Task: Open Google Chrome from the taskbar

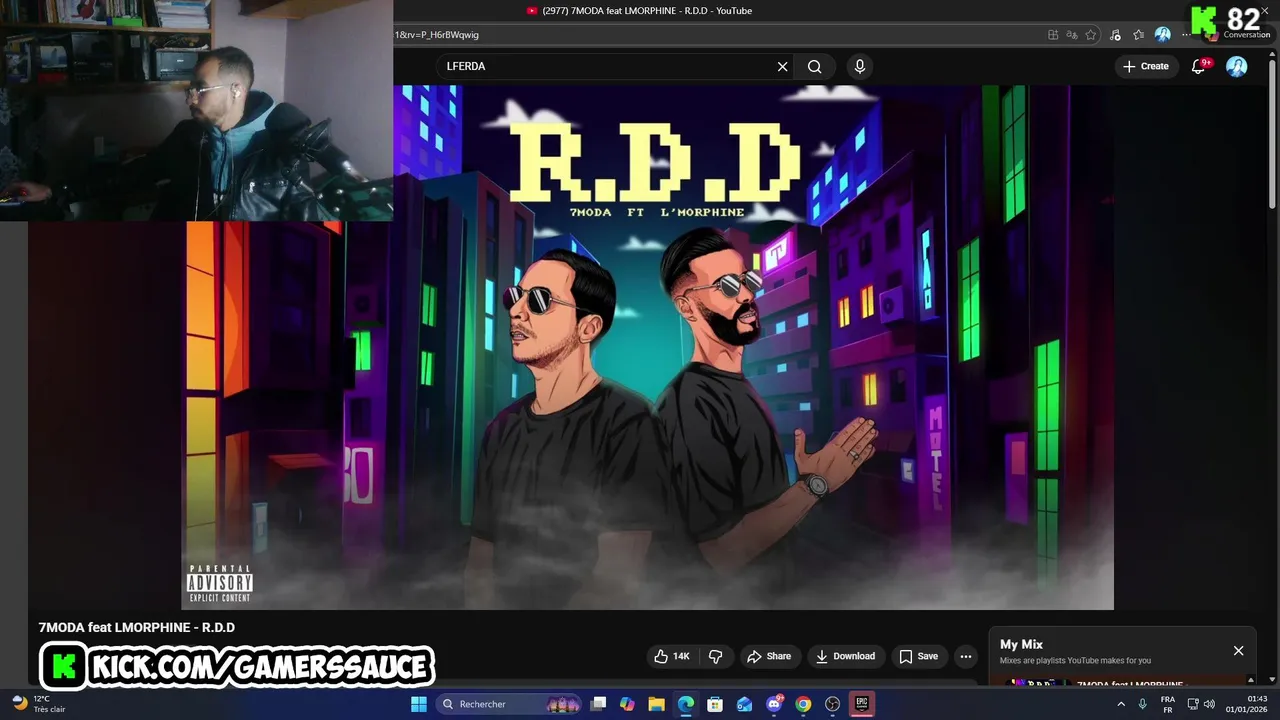Action: 803,704
